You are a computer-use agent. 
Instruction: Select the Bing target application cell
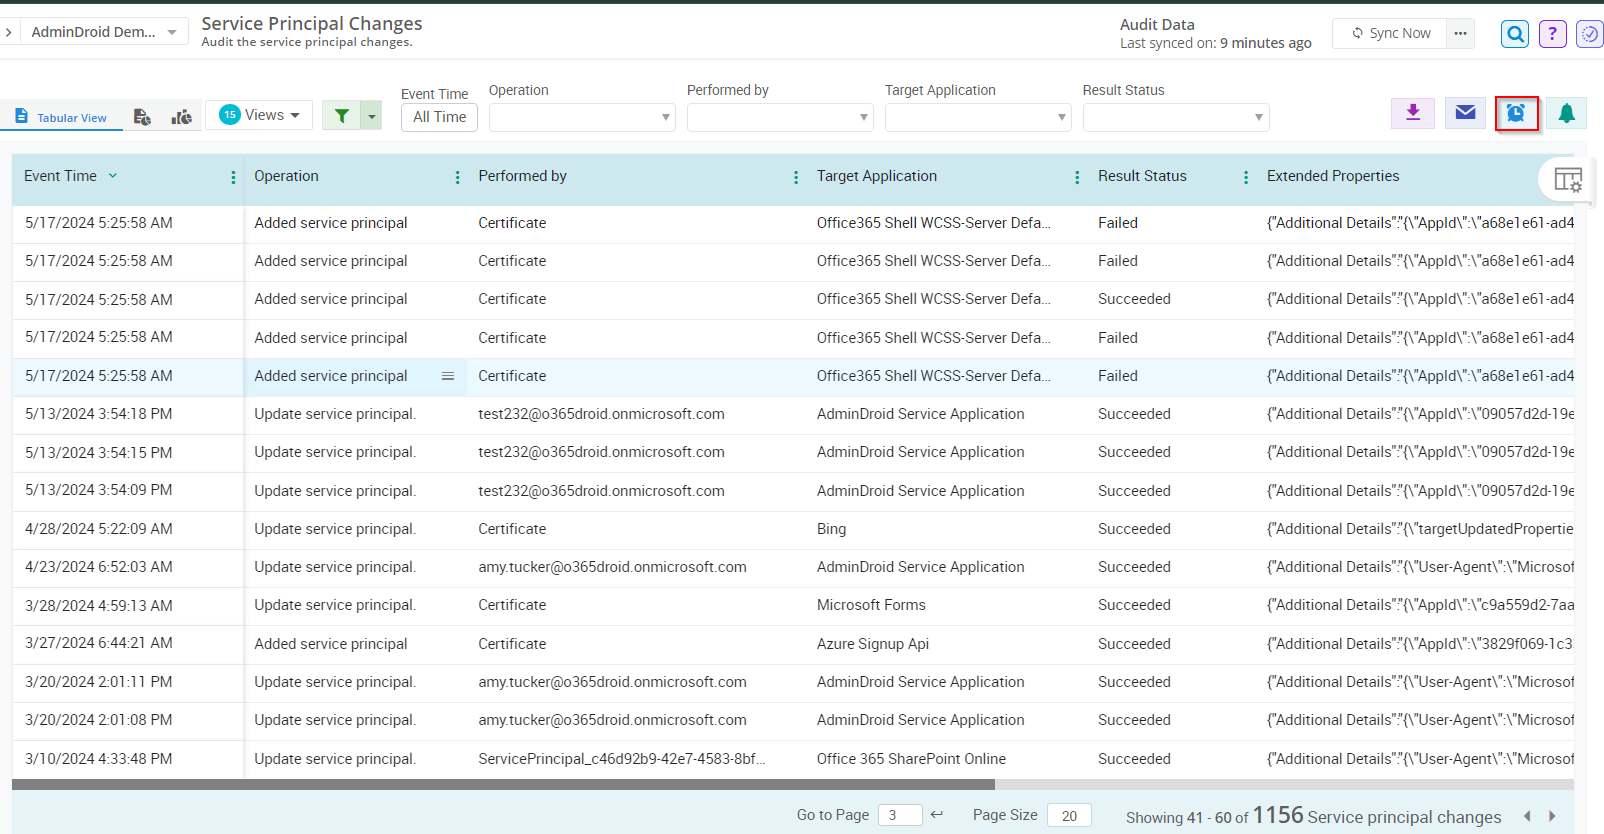(831, 529)
